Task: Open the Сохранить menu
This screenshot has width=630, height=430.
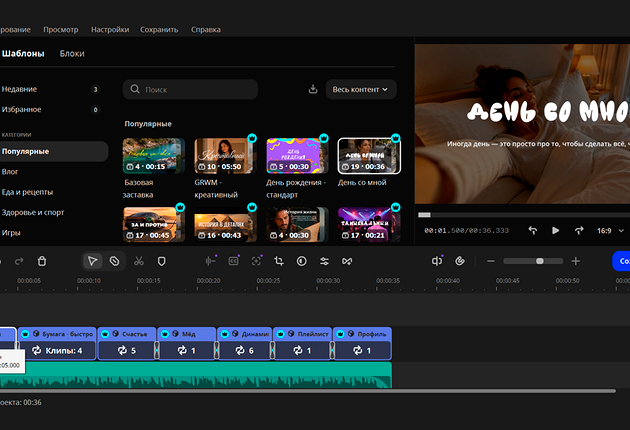Action: click(159, 30)
